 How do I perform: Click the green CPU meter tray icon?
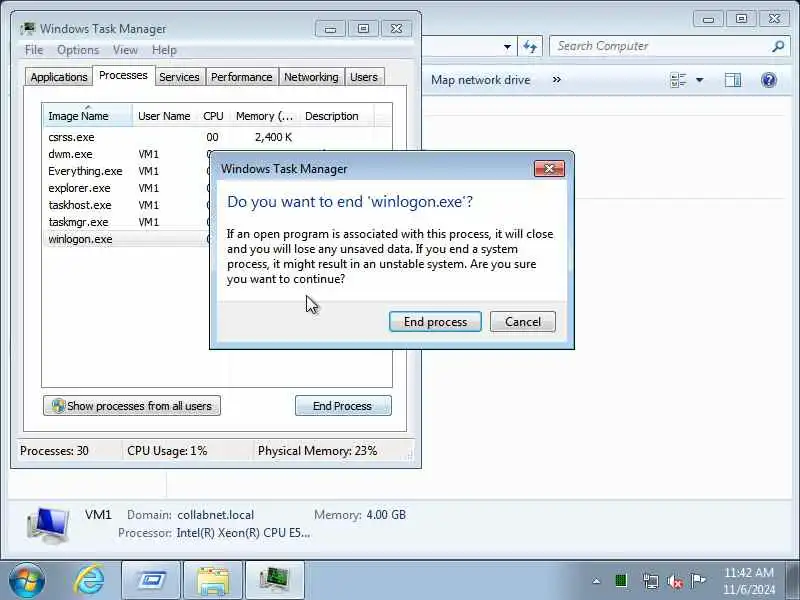(621, 581)
